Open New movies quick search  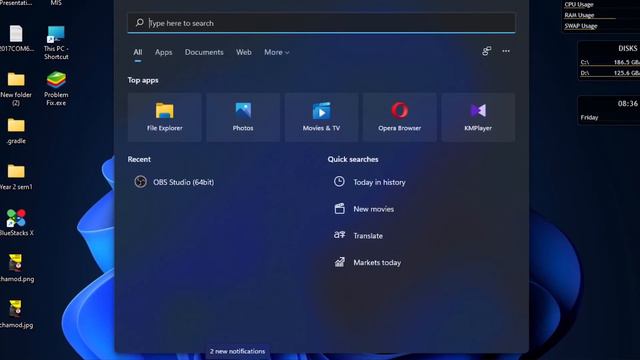click(x=373, y=209)
